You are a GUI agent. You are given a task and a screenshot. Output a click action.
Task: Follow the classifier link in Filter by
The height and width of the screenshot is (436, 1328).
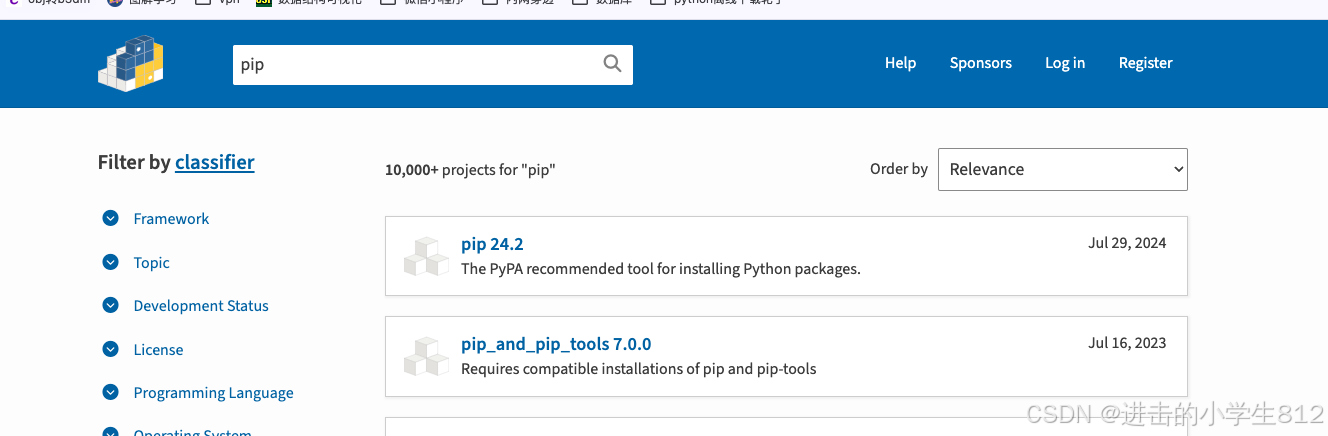[x=214, y=162]
